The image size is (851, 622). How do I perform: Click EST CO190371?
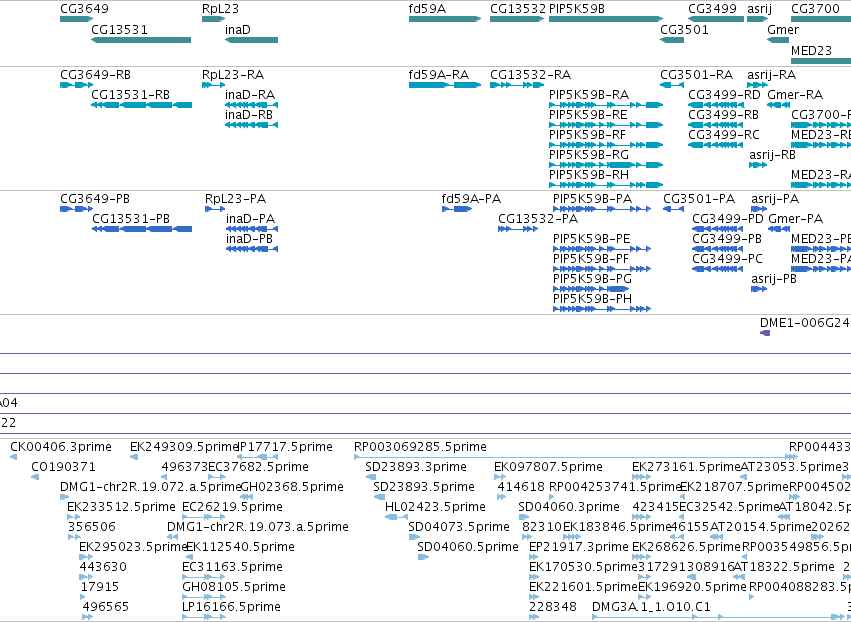tap(63, 467)
